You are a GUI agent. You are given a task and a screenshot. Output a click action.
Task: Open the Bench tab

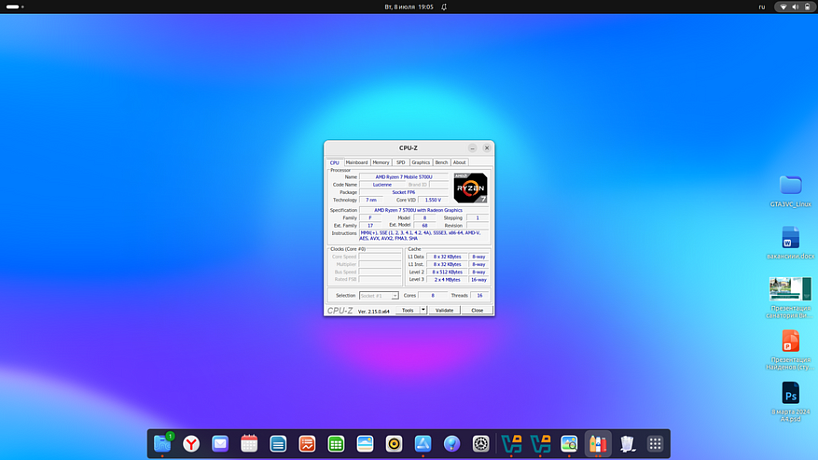(x=441, y=162)
